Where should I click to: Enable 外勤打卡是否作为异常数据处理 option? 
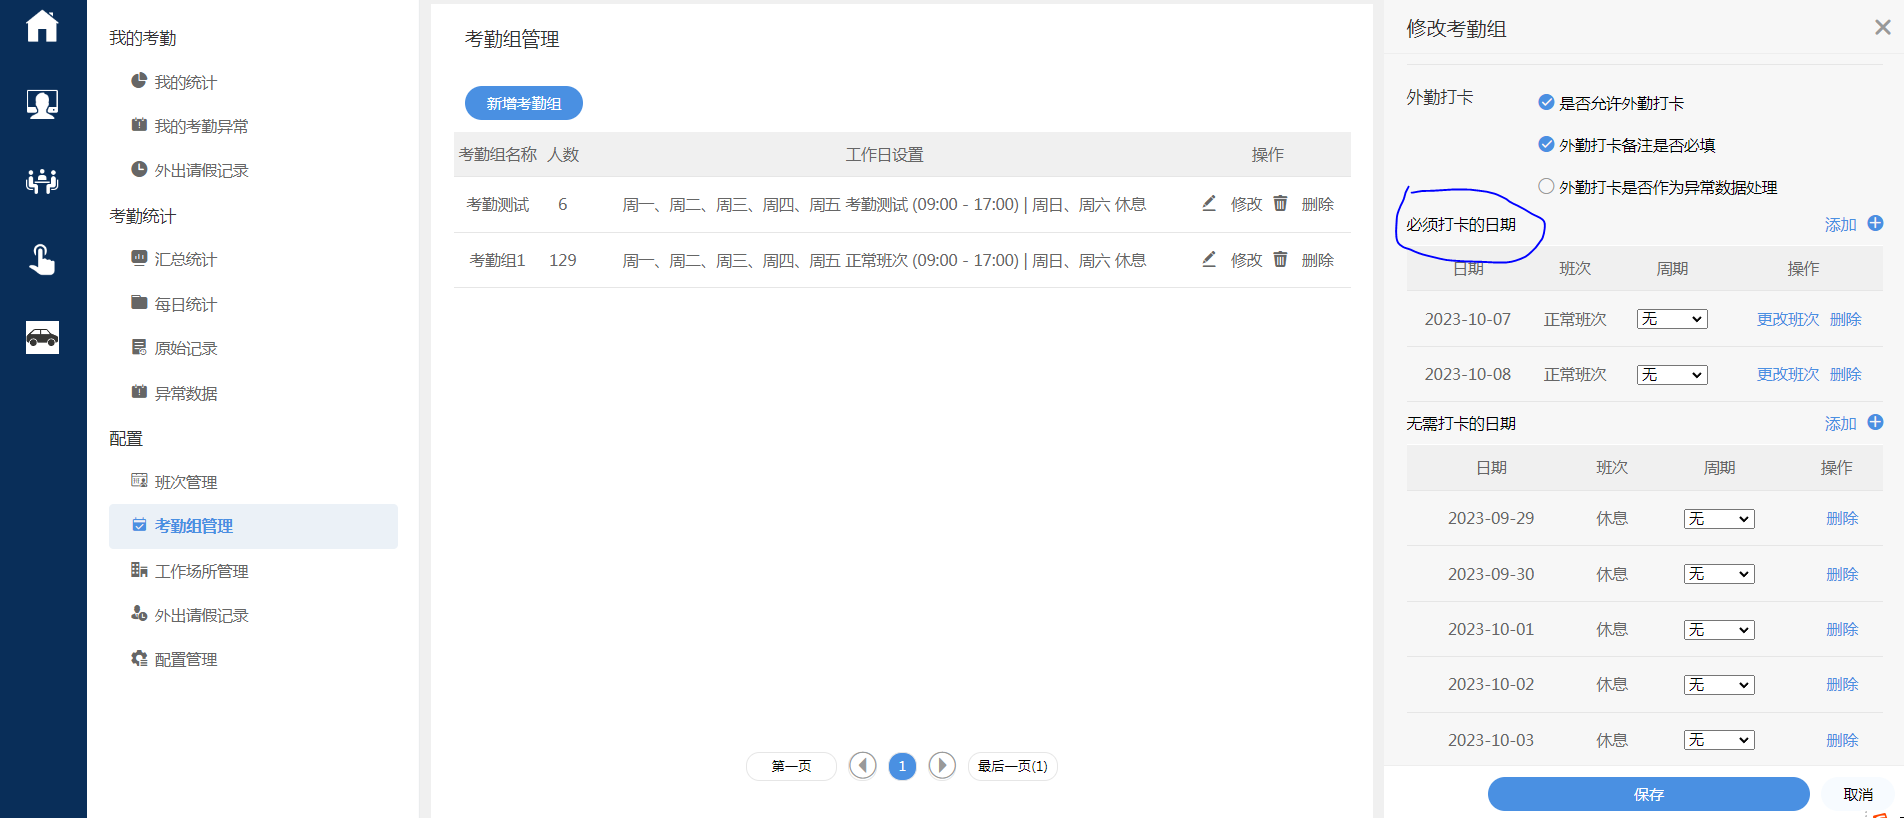pos(1546,187)
